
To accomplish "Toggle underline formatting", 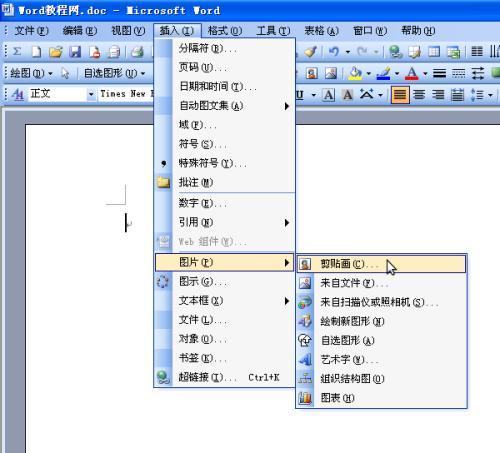I will click(x=300, y=95).
